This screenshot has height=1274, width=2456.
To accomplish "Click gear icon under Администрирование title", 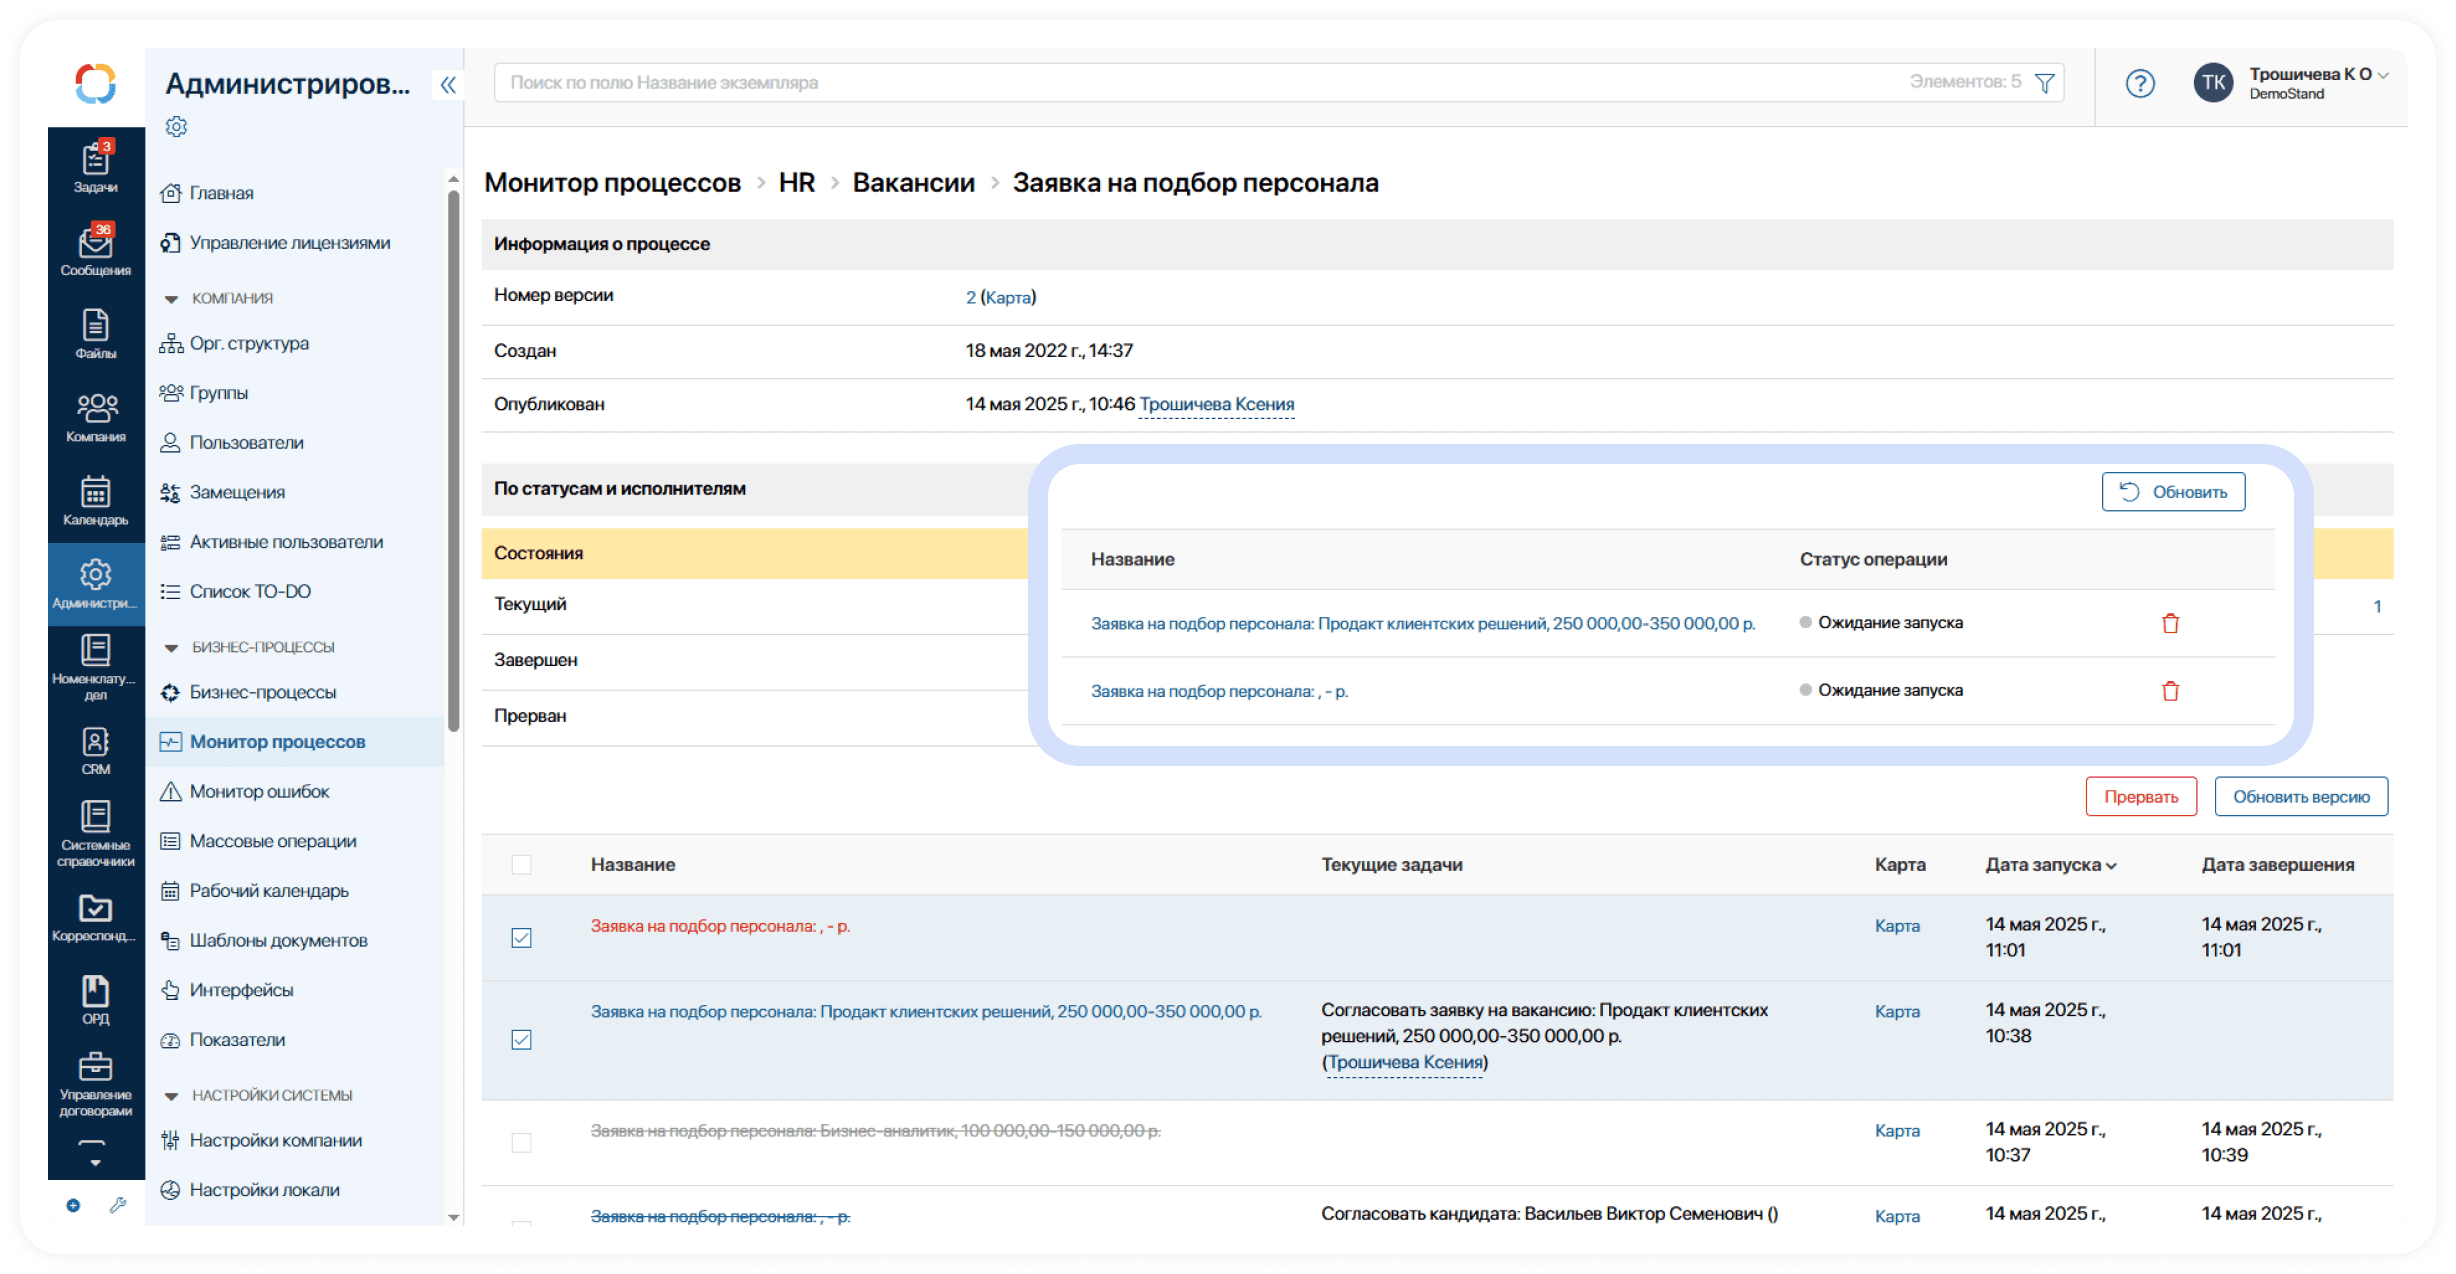I will click(x=176, y=127).
